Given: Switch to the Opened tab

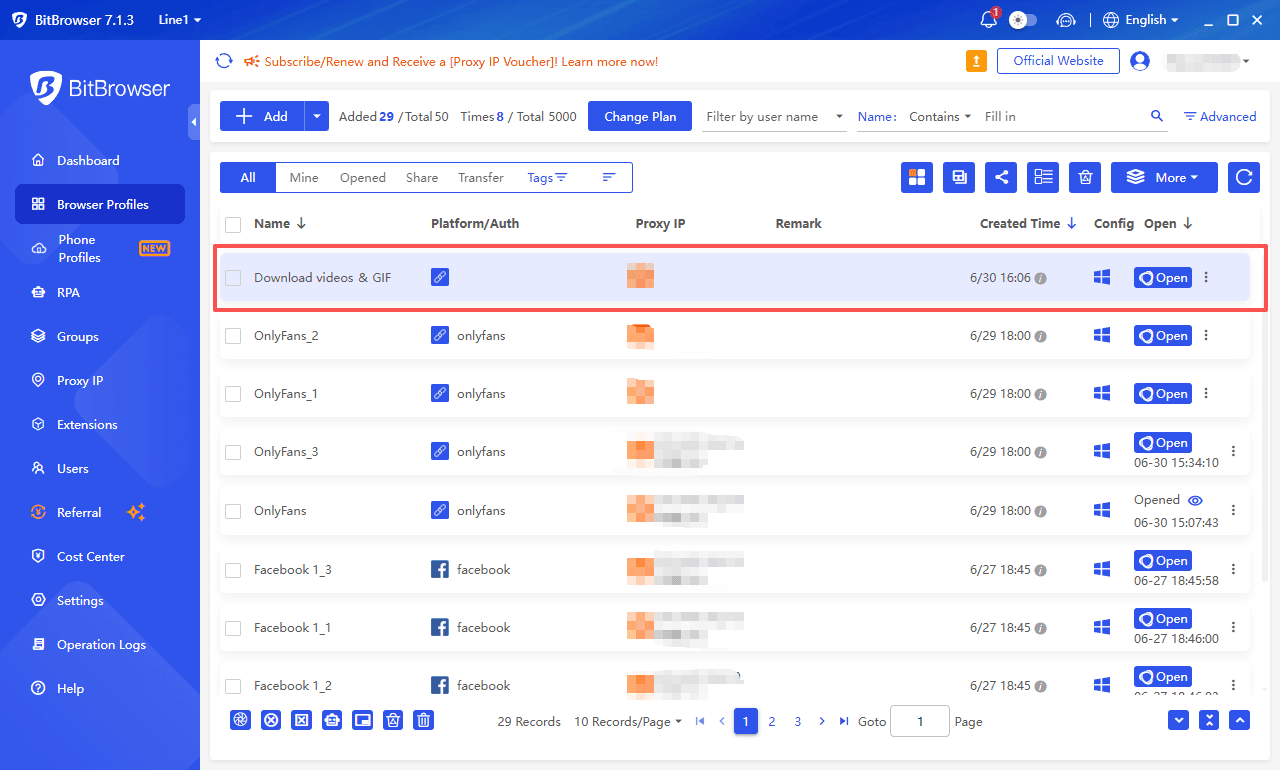Looking at the screenshot, I should [362, 177].
